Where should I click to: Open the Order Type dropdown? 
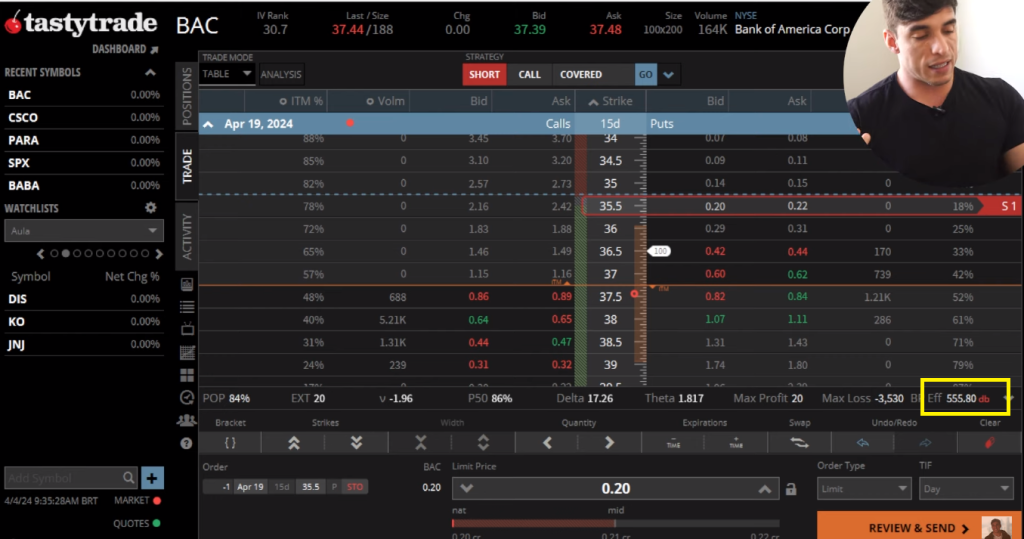(863, 489)
